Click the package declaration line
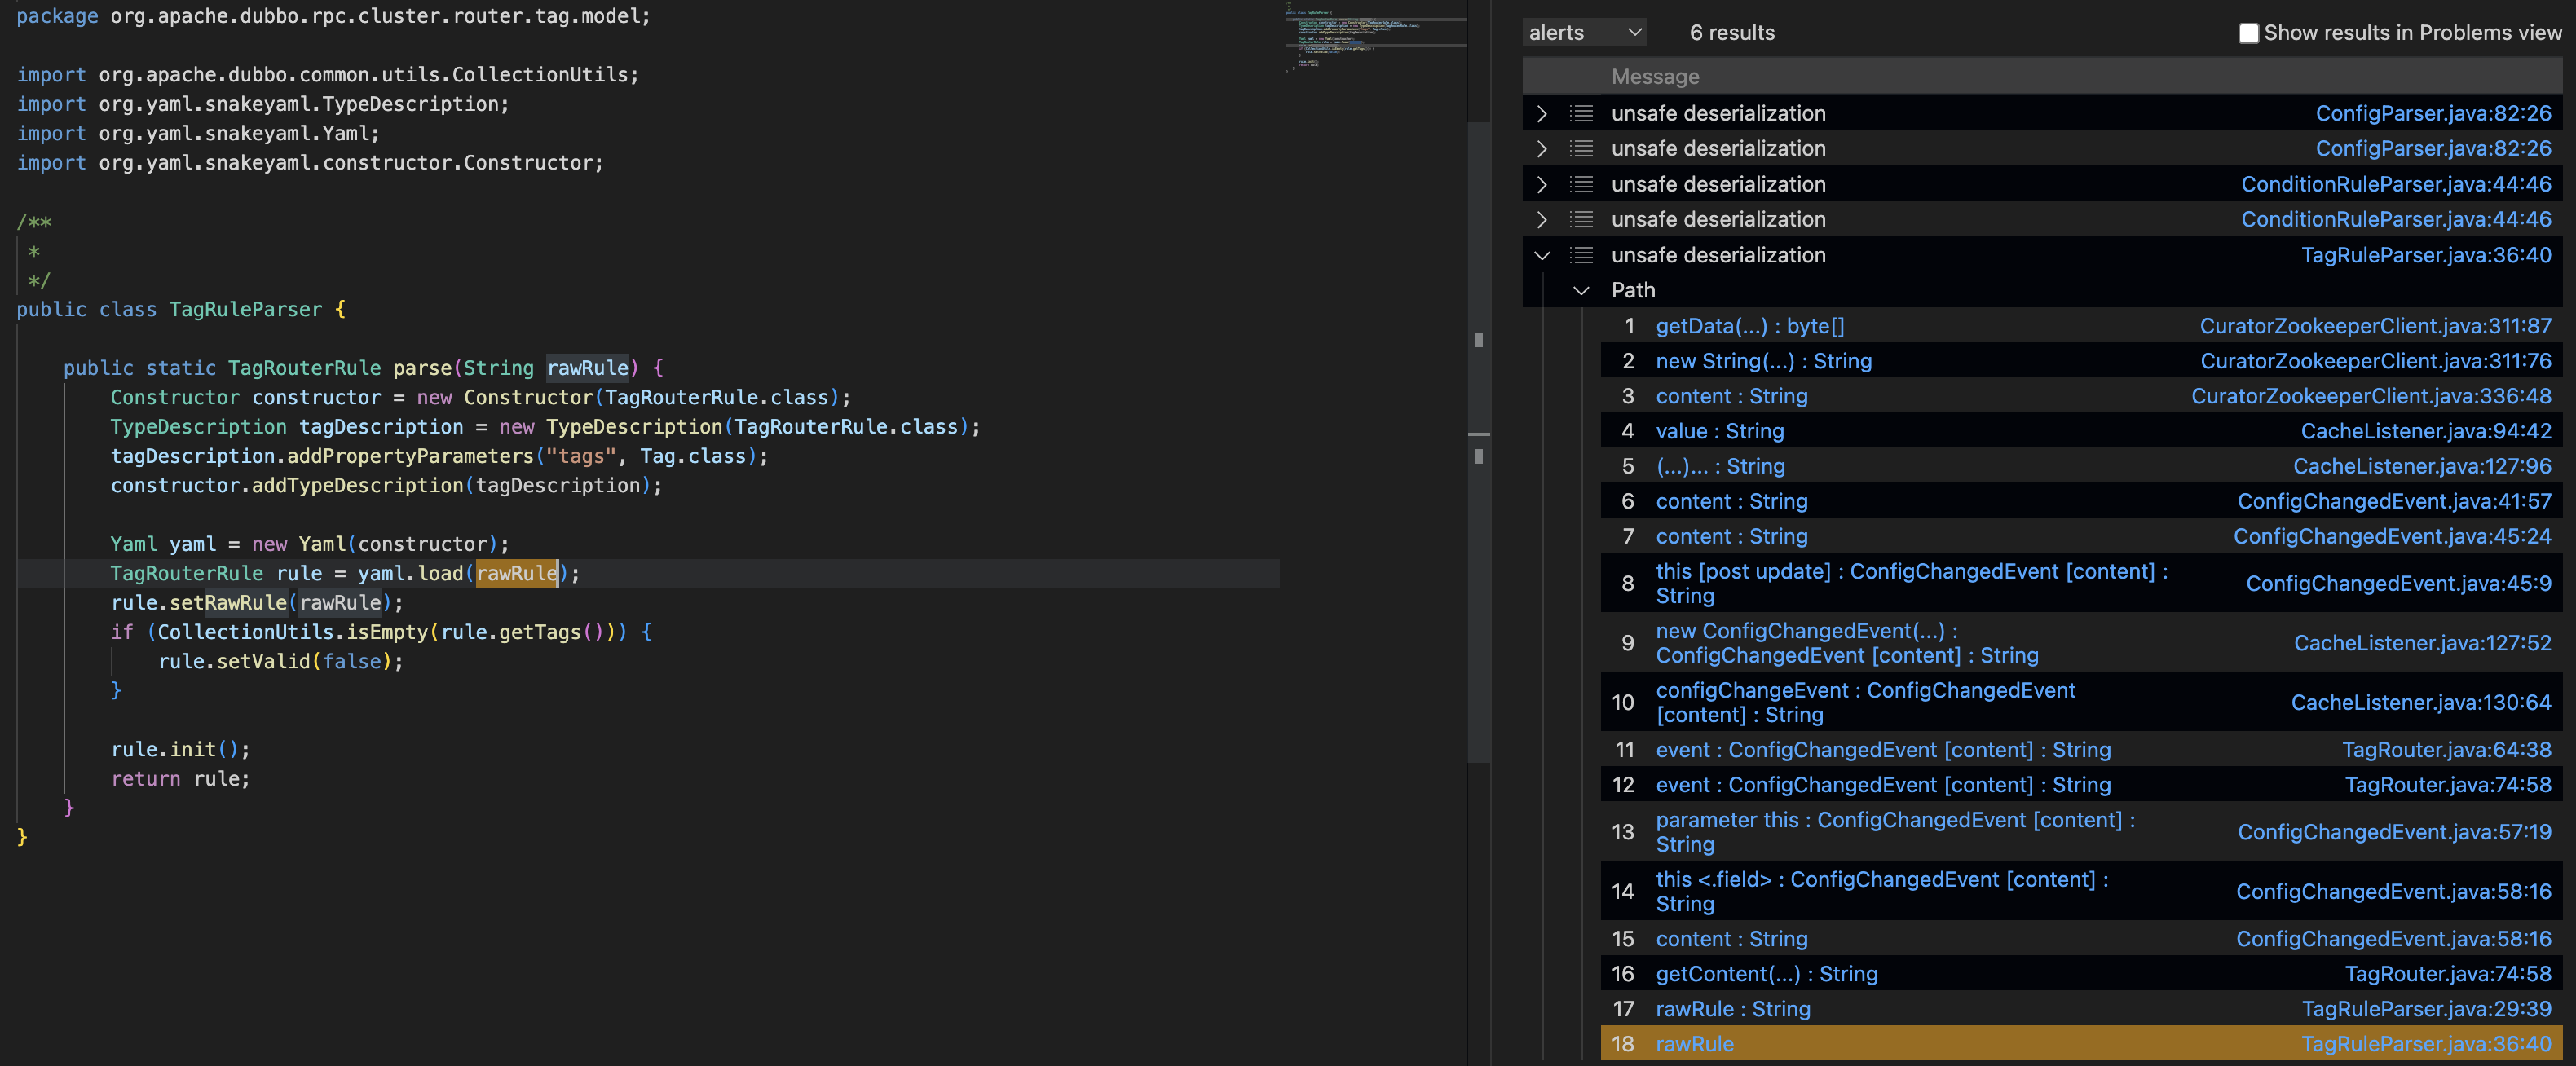 coord(333,16)
